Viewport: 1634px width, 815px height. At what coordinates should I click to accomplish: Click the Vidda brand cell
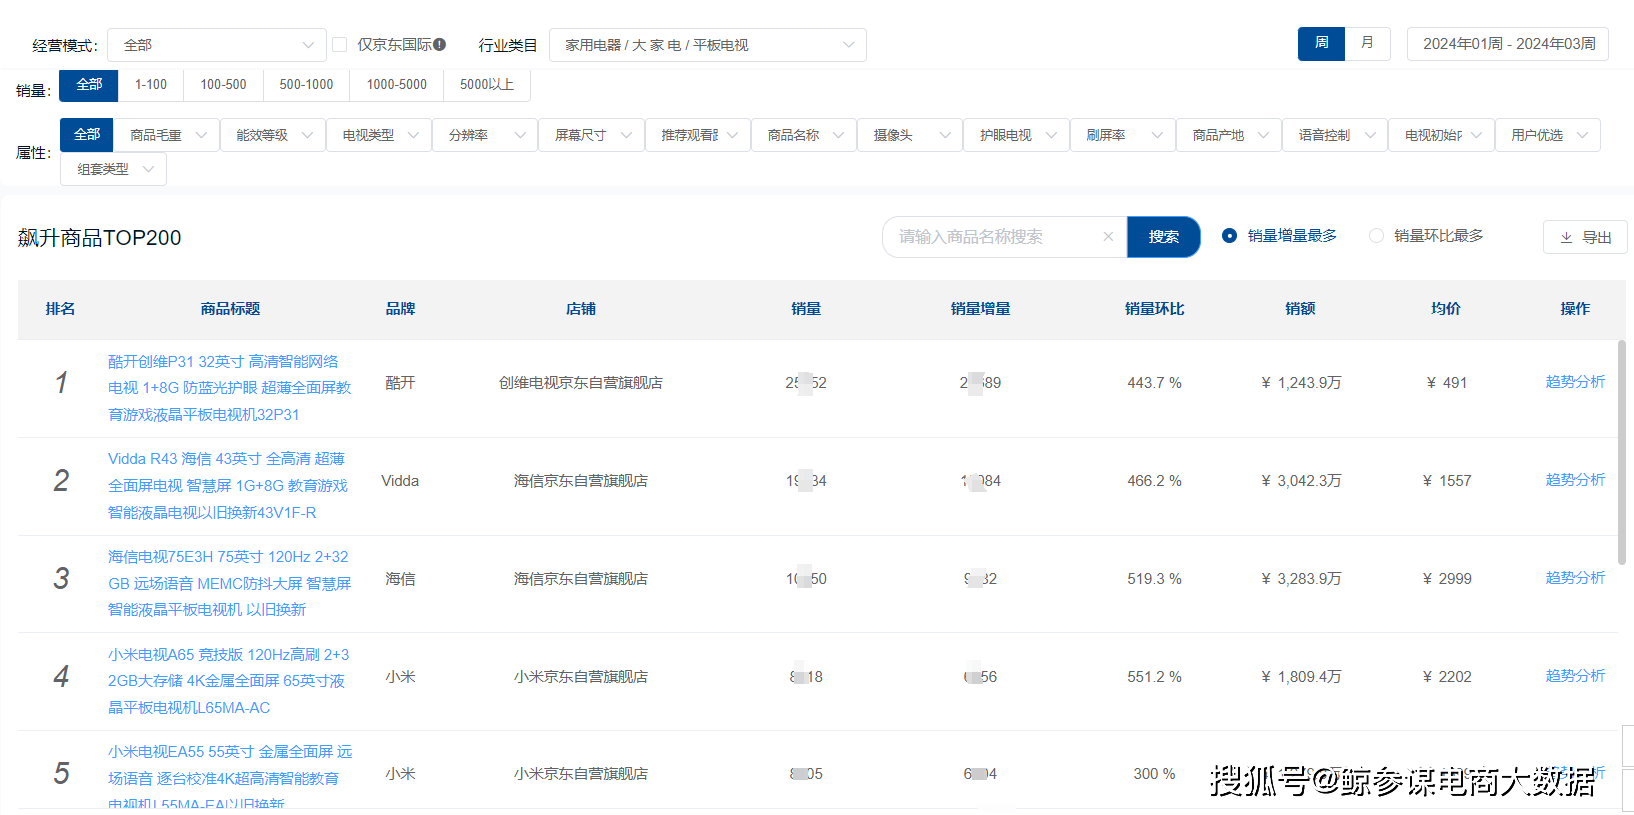click(400, 481)
